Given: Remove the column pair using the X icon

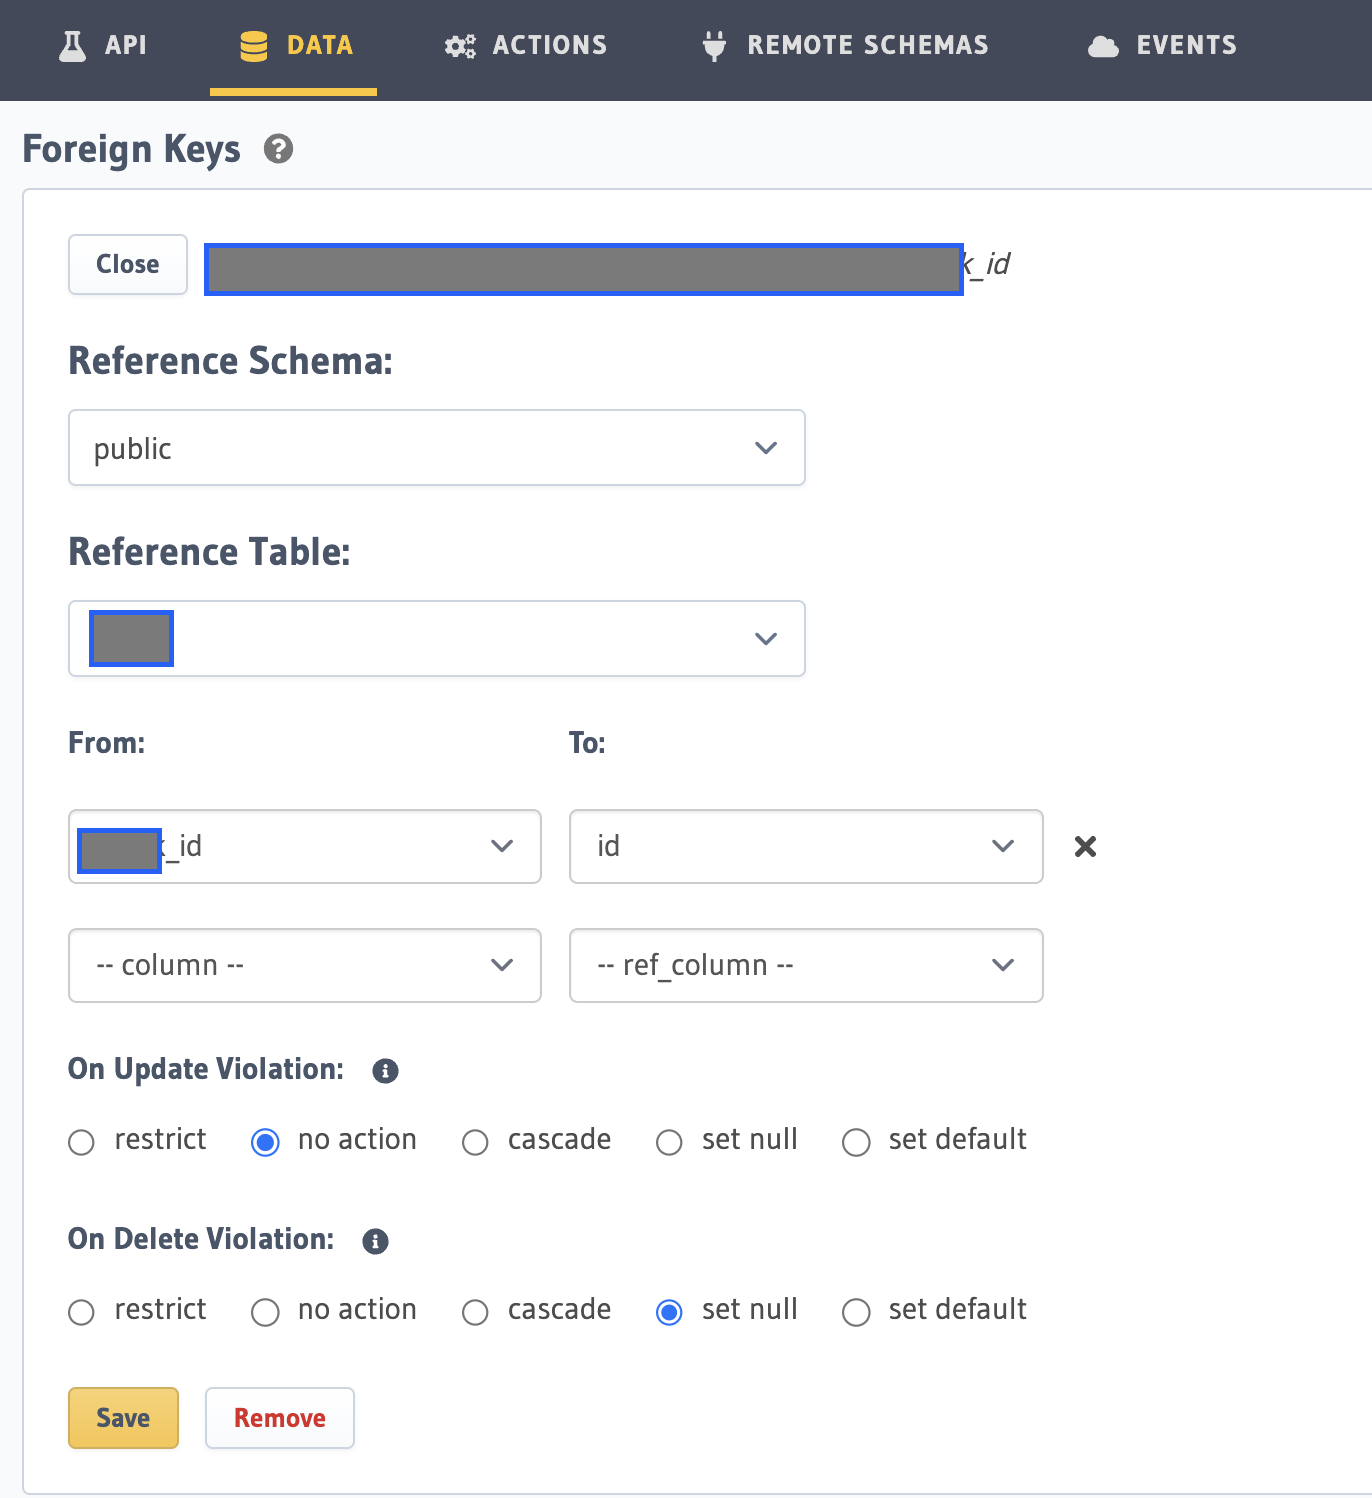Looking at the screenshot, I should point(1085,846).
